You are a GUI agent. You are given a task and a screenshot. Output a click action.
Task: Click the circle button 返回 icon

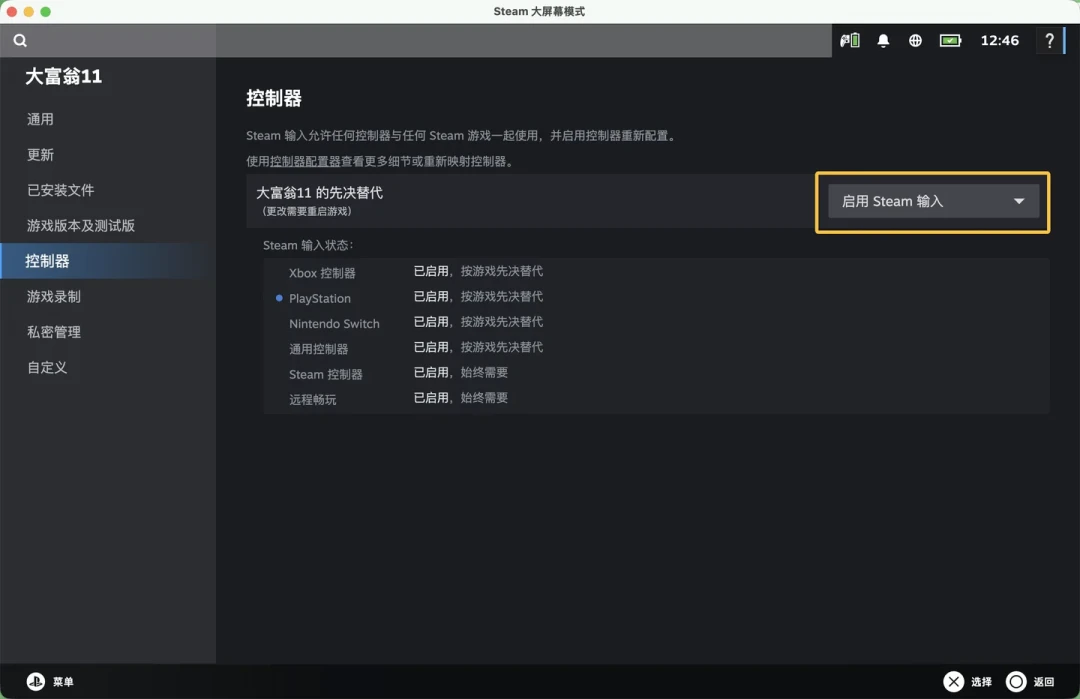coord(1016,681)
